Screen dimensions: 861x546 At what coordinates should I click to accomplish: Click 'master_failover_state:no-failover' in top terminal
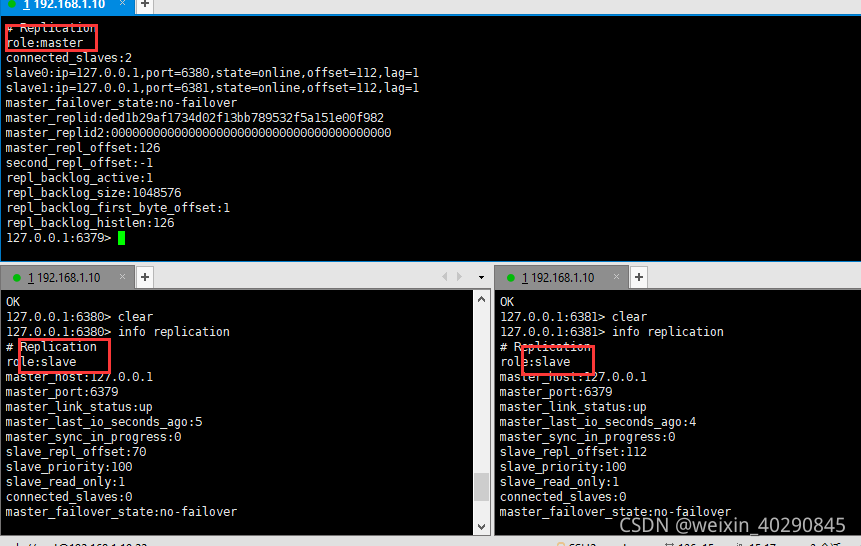(121, 103)
